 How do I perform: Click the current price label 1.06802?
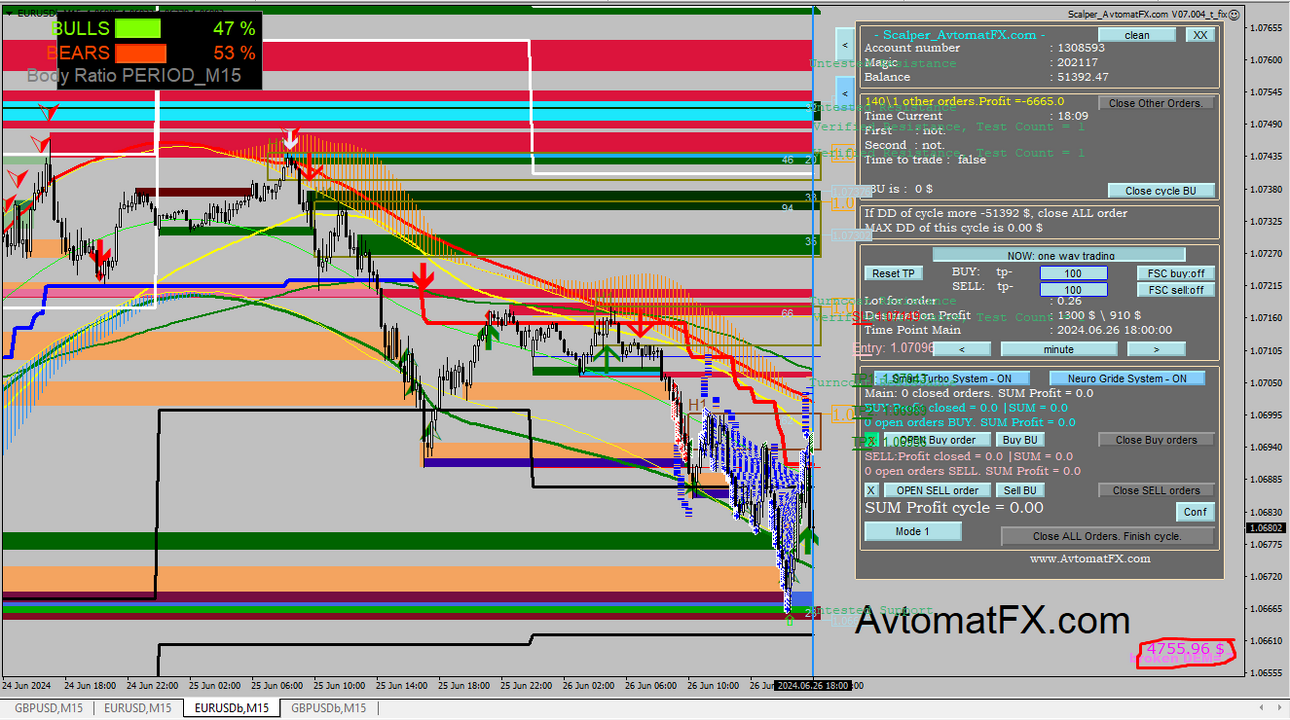(x=1266, y=527)
